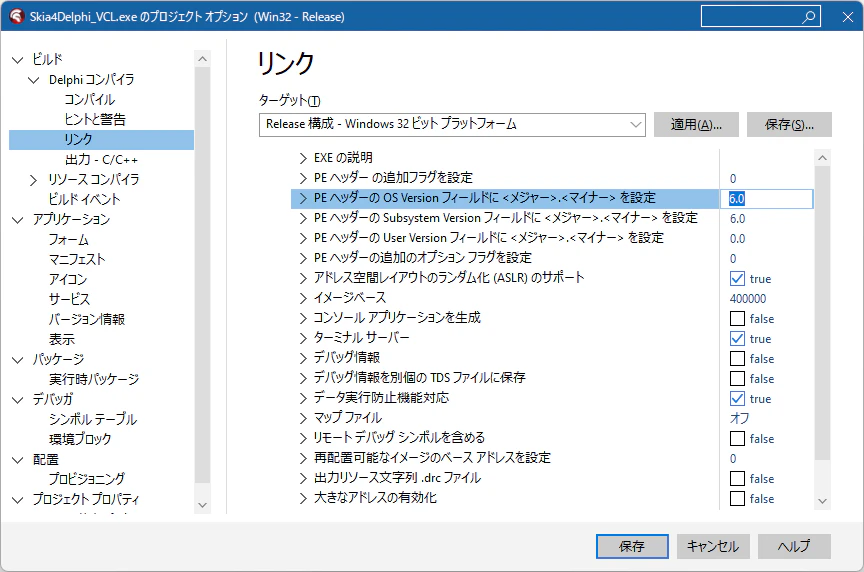Open 環境ブロック page
Viewport: 864px width, 572px height.
80,439
